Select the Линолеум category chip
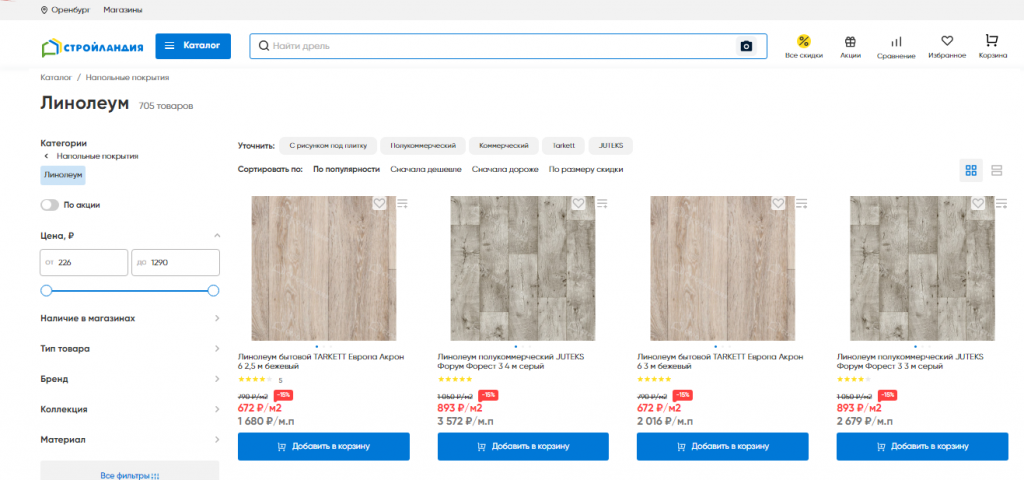 (x=63, y=175)
